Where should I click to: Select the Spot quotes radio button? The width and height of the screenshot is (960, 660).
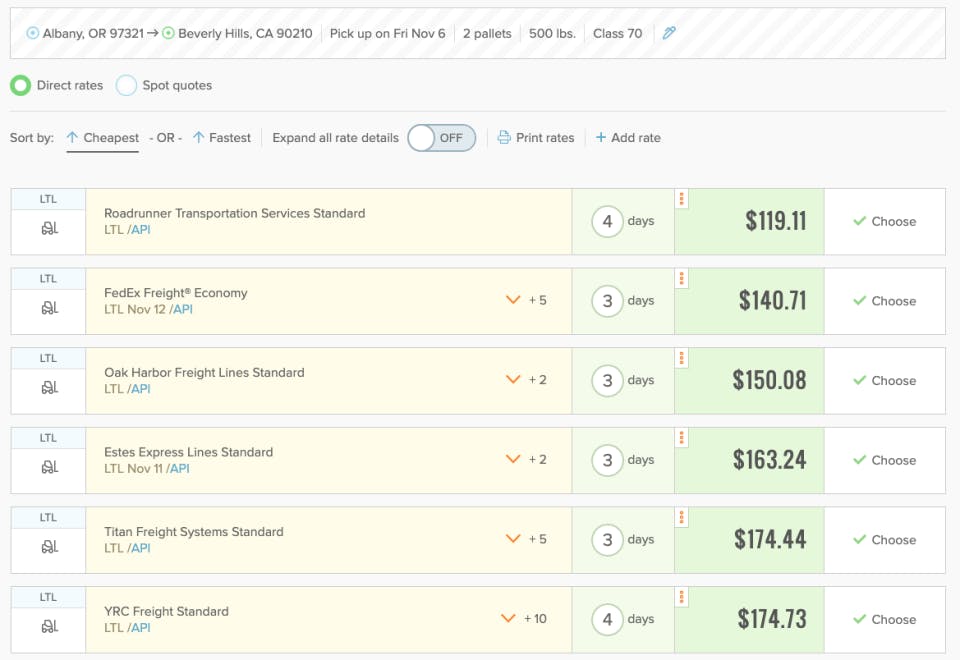(126, 85)
